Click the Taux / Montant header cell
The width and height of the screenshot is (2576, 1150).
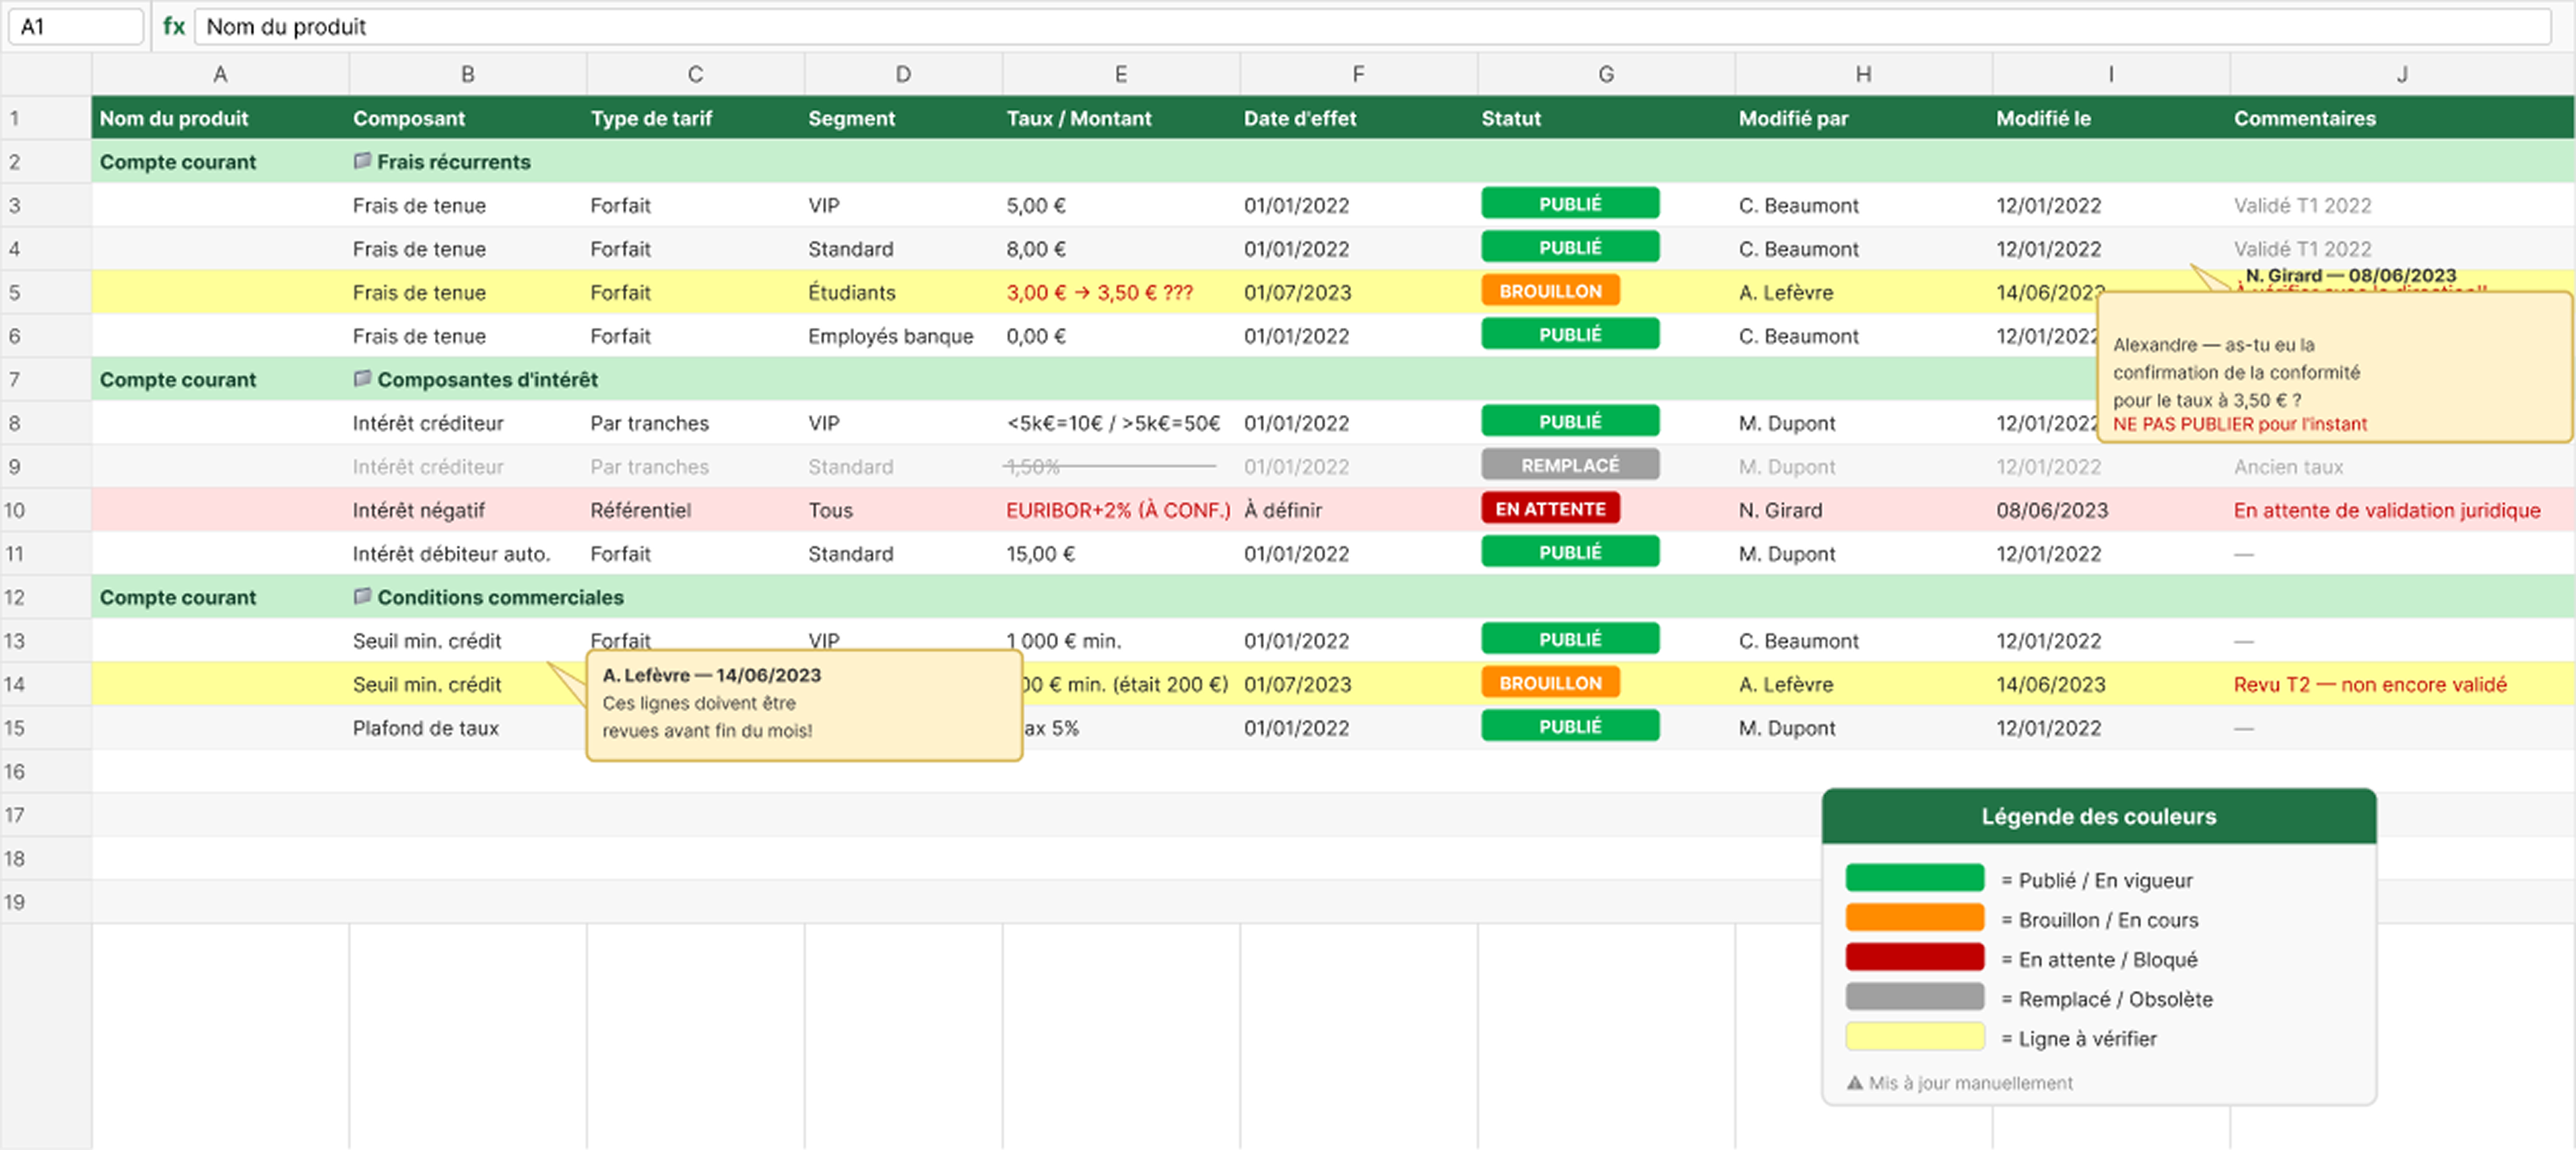(1121, 118)
